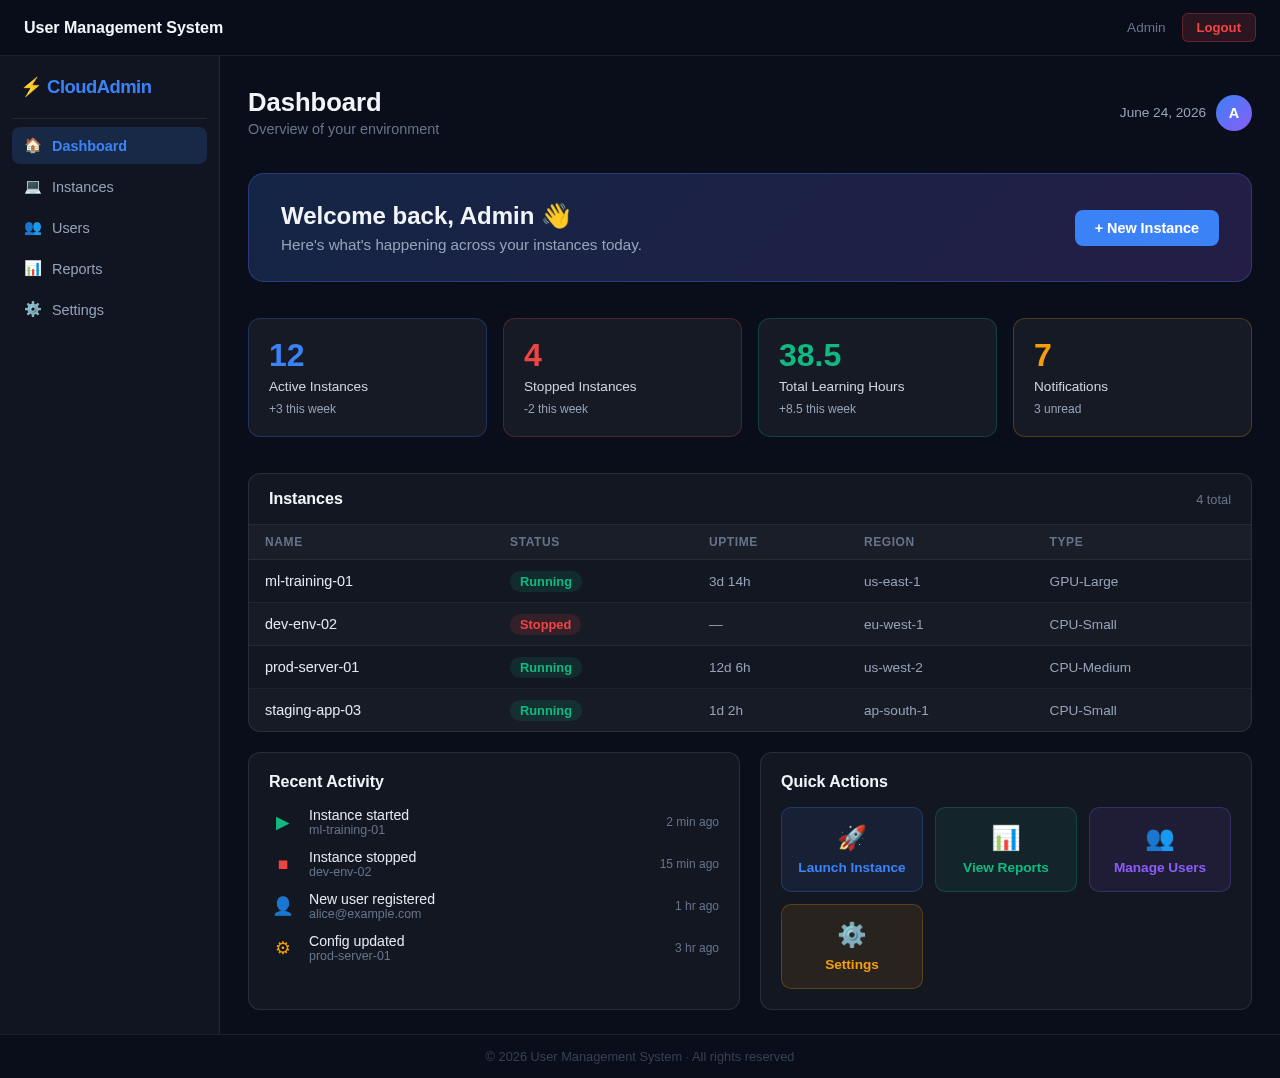Select the Stopped Instances stat card

(x=622, y=377)
